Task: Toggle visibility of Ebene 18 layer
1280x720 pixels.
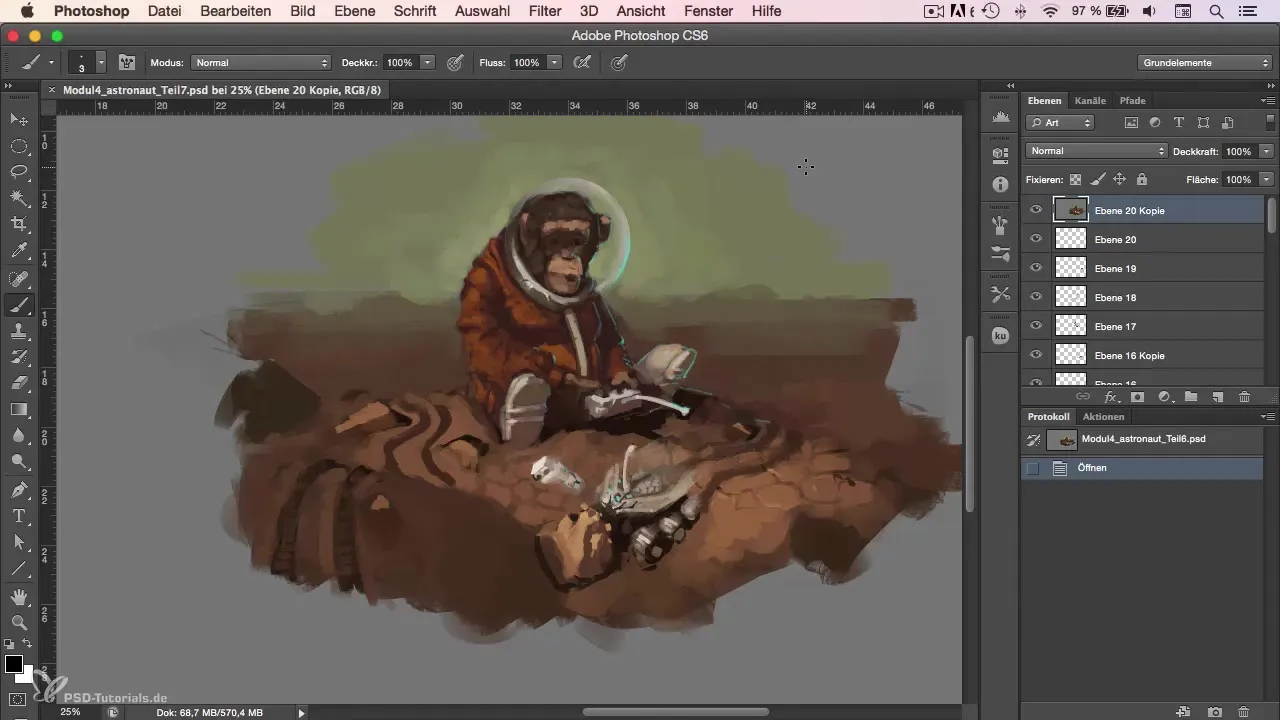Action: click(1036, 297)
